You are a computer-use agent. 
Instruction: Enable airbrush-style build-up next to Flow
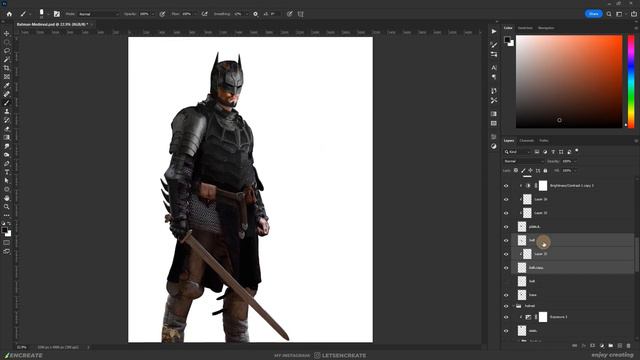pyautogui.click(x=205, y=14)
